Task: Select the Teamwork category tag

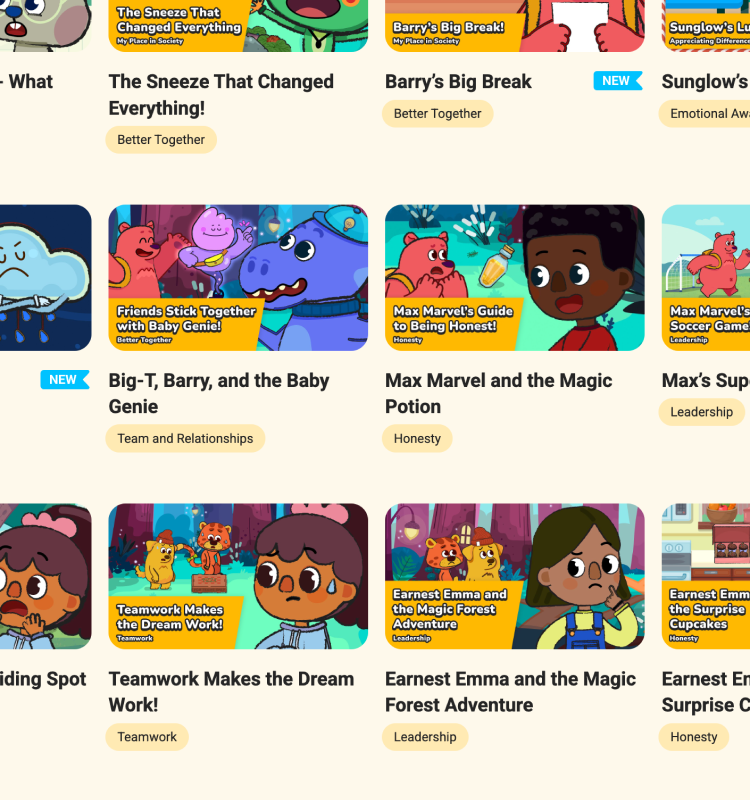Action: click(x=147, y=737)
